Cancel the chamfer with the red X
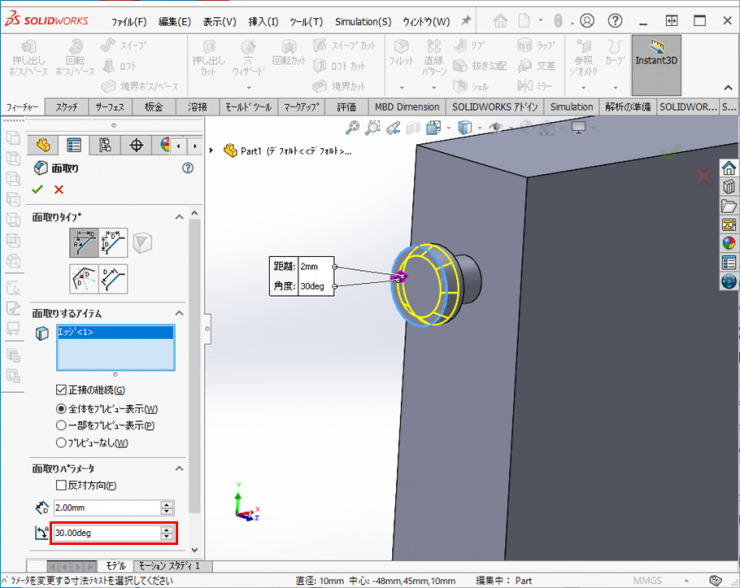 click(59, 189)
